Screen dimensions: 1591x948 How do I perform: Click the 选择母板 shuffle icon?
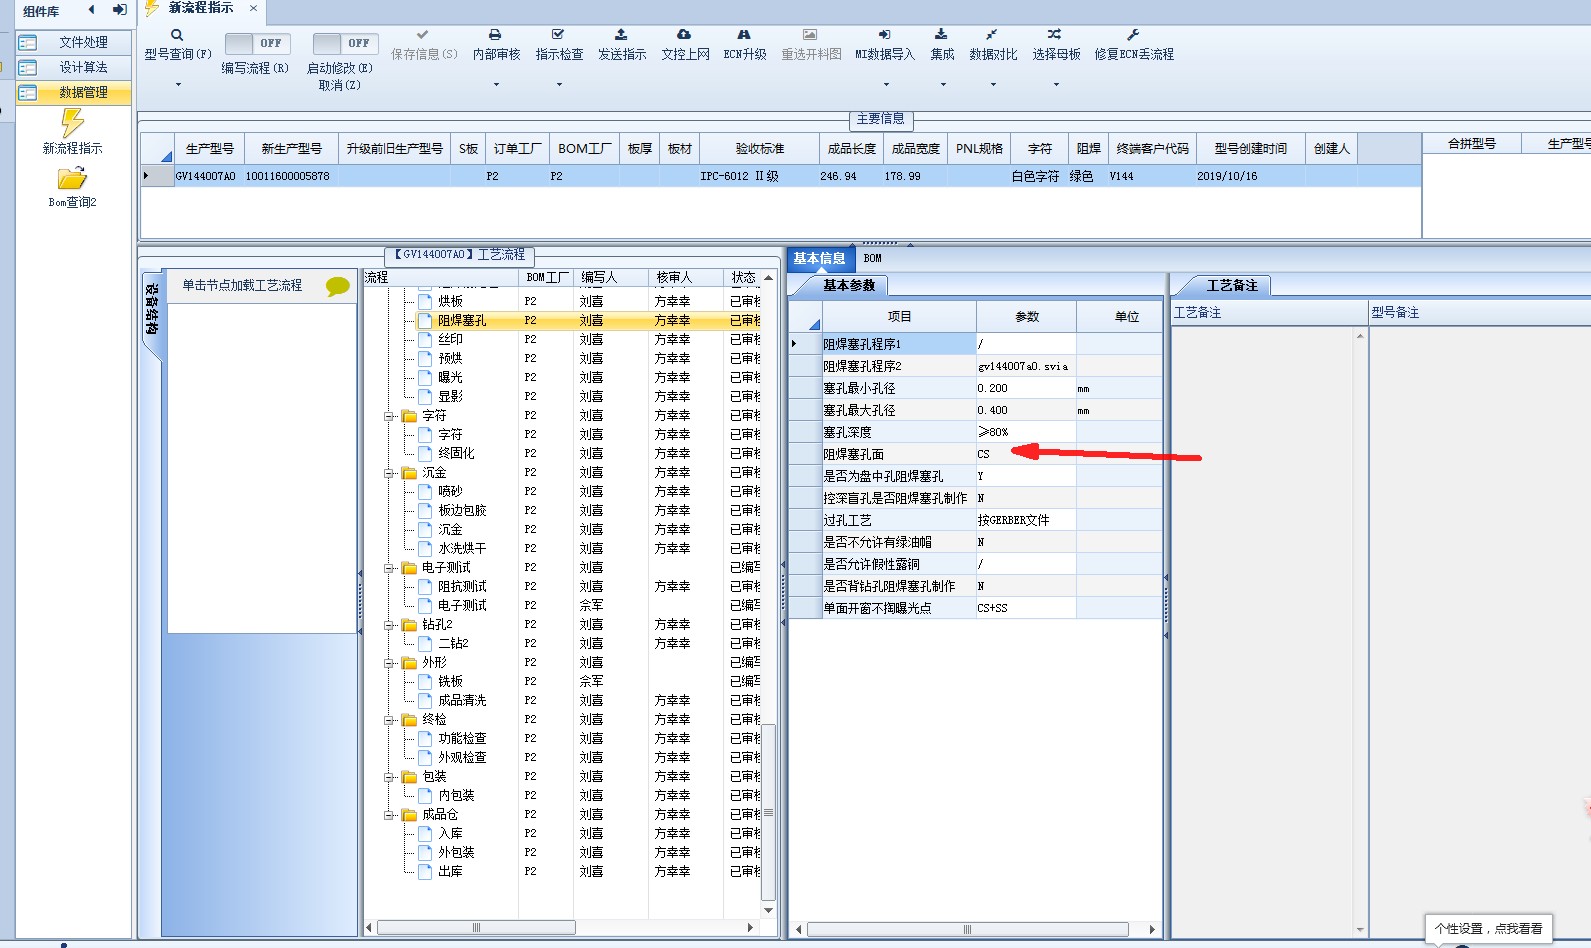click(x=1055, y=35)
